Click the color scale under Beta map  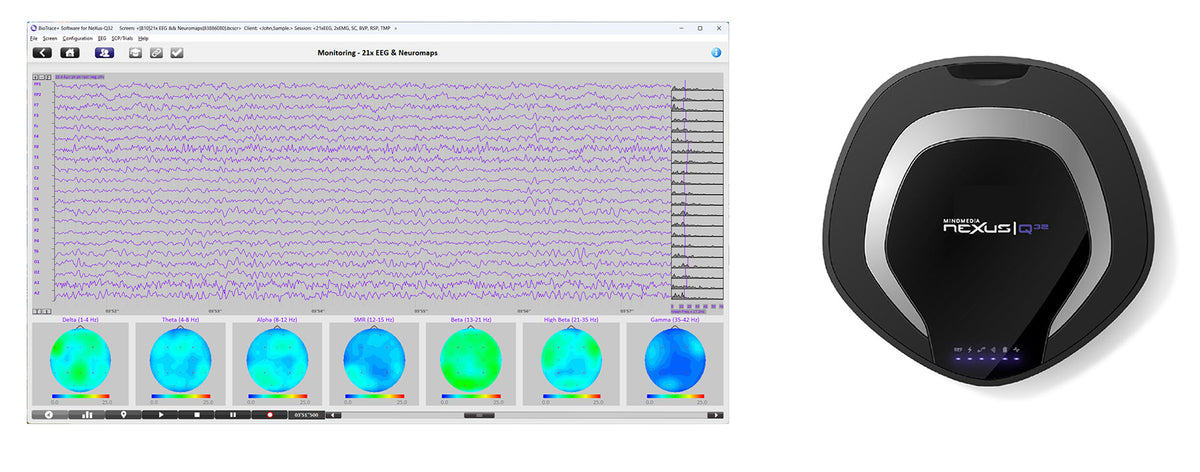click(470, 396)
